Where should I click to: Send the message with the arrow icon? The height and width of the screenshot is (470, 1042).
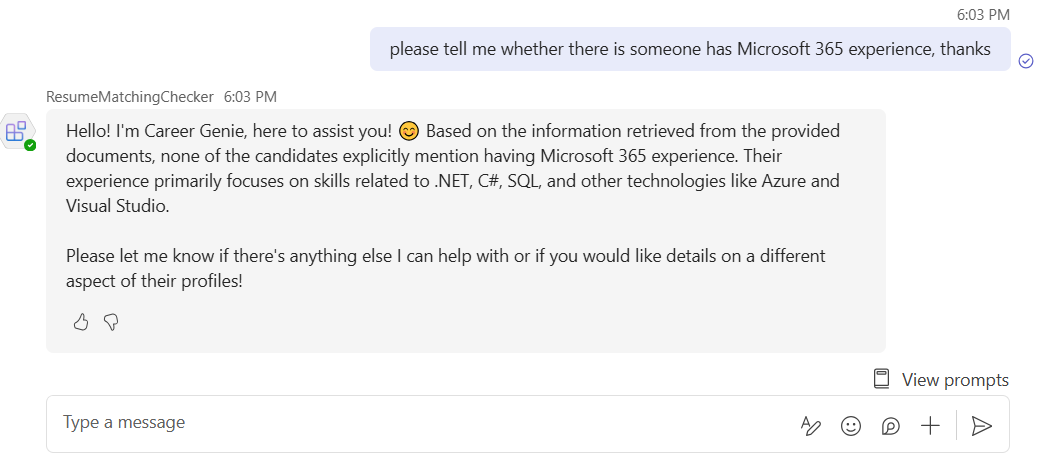coord(982,426)
